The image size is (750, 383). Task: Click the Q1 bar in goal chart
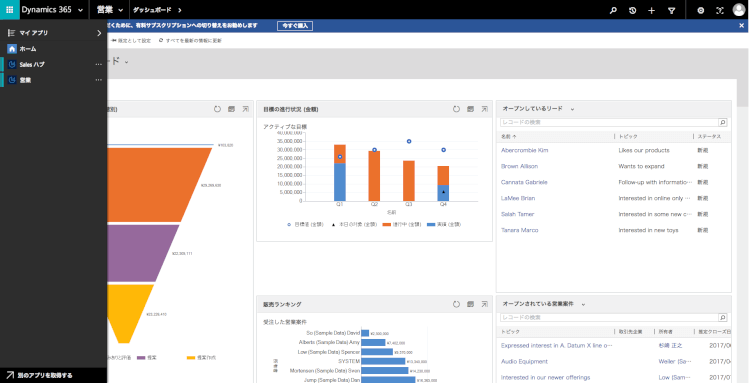(x=340, y=173)
